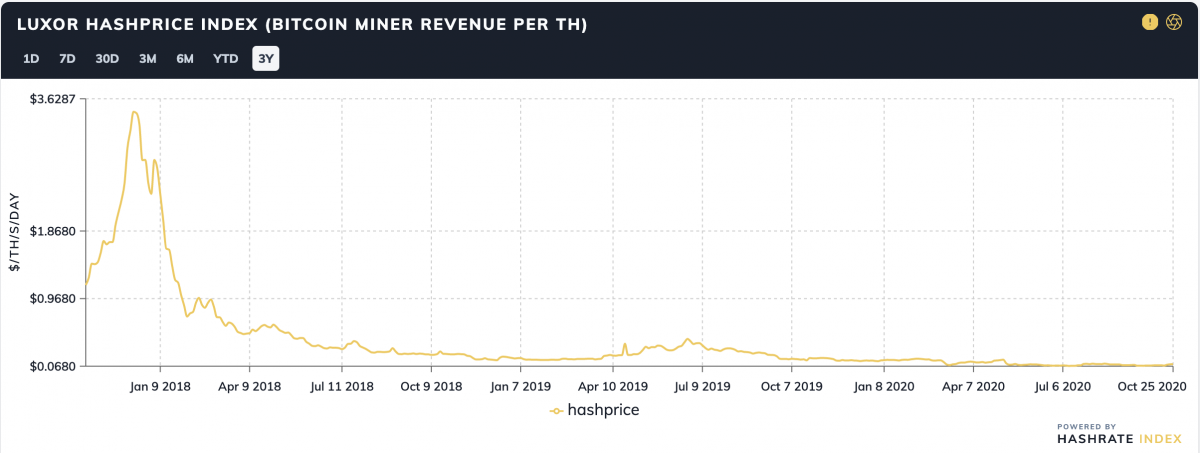Image resolution: width=1200 pixels, height=453 pixels.
Task: Click the Apr 10 2019 date label
Action: point(613,384)
